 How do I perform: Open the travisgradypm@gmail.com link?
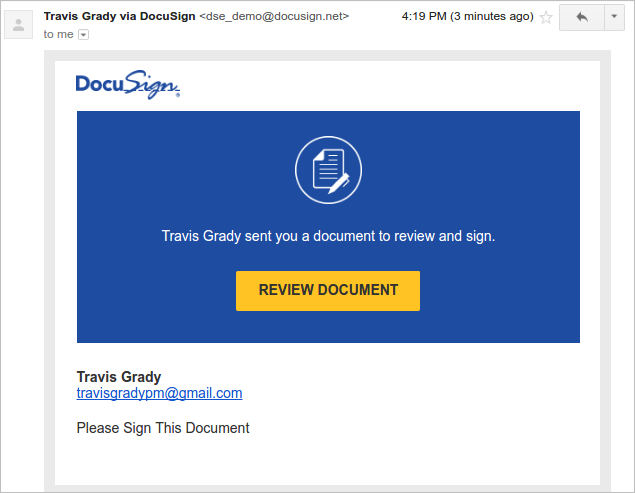[x=160, y=393]
